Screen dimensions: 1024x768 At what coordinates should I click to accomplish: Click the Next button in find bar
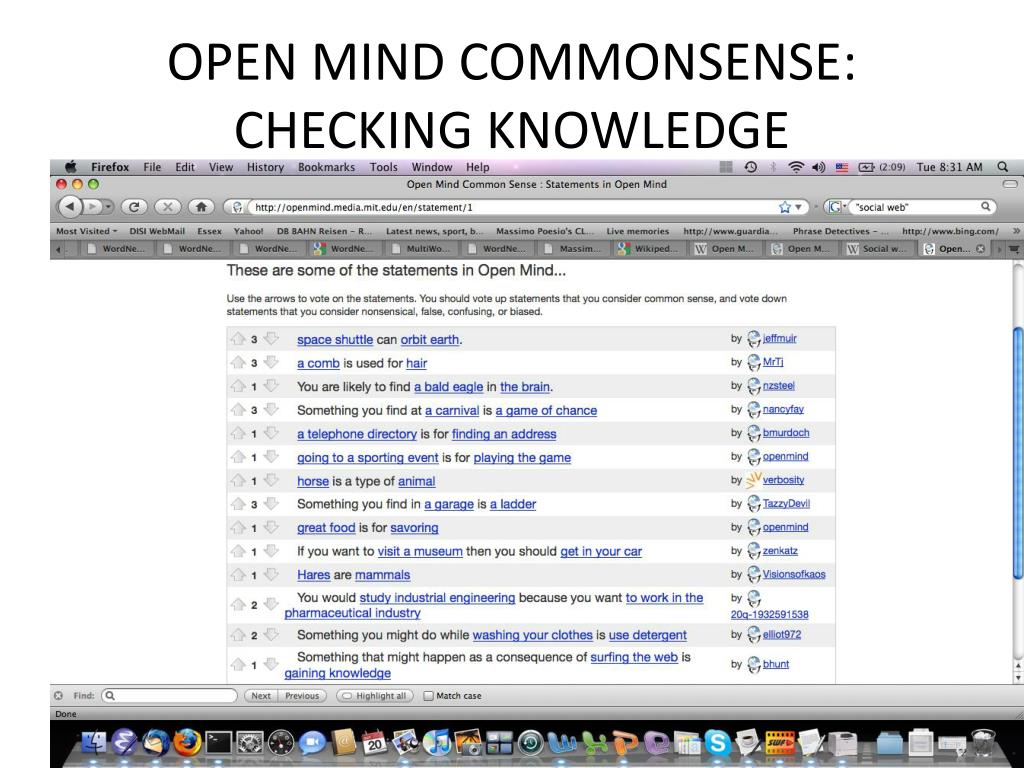click(261, 696)
